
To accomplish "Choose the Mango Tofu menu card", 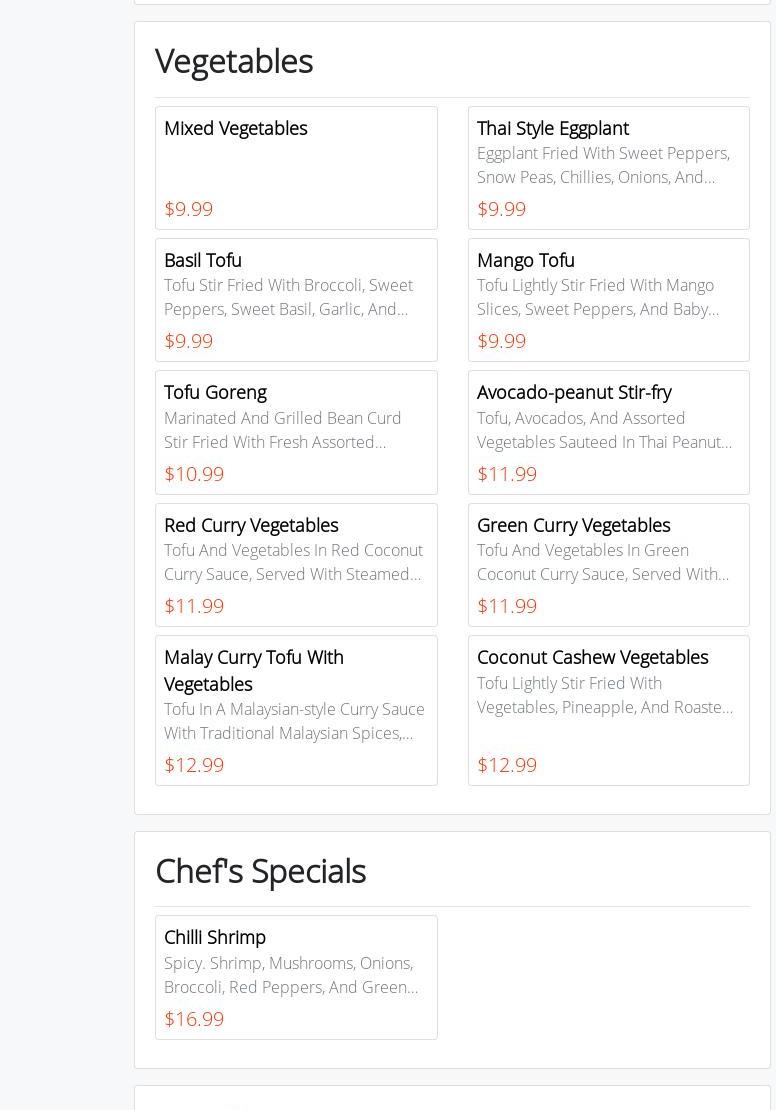I will click(x=608, y=300).
